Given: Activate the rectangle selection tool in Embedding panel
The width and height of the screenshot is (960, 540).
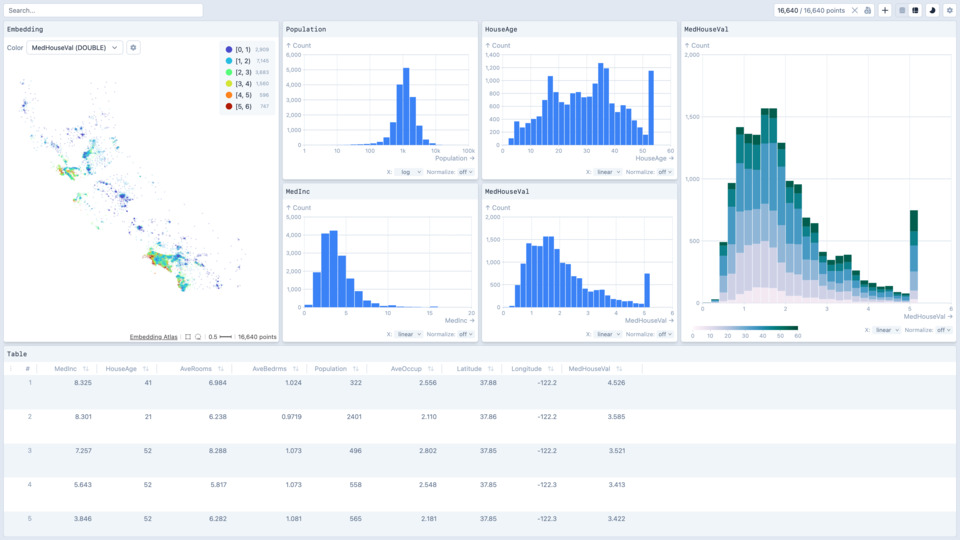Looking at the screenshot, I should coord(188,337).
